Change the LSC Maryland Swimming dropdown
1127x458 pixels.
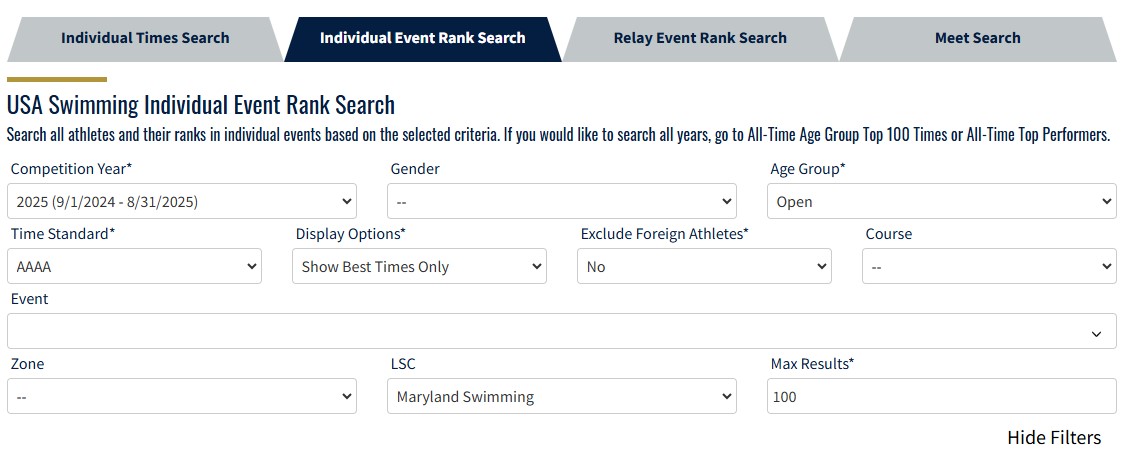coord(561,397)
